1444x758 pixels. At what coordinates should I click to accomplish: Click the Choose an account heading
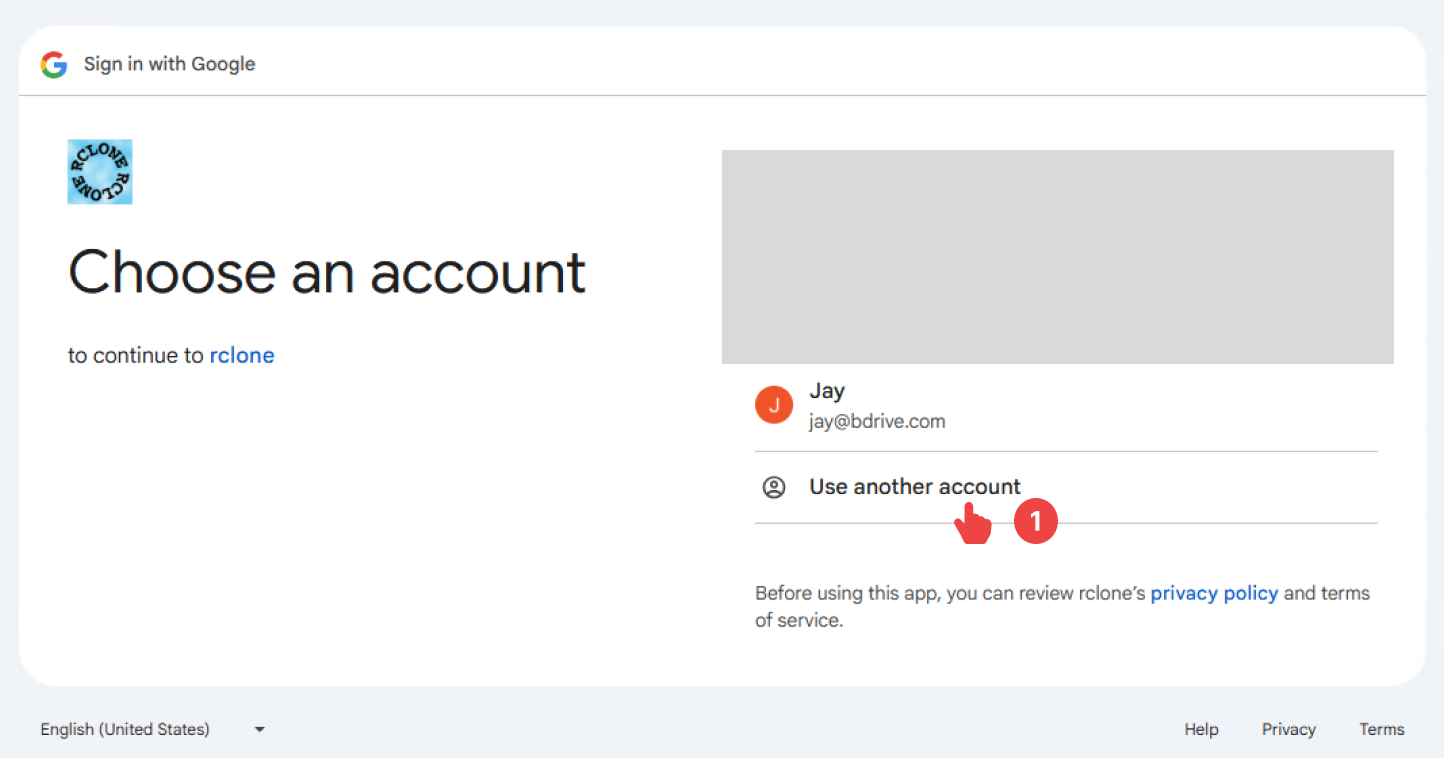[x=326, y=272]
